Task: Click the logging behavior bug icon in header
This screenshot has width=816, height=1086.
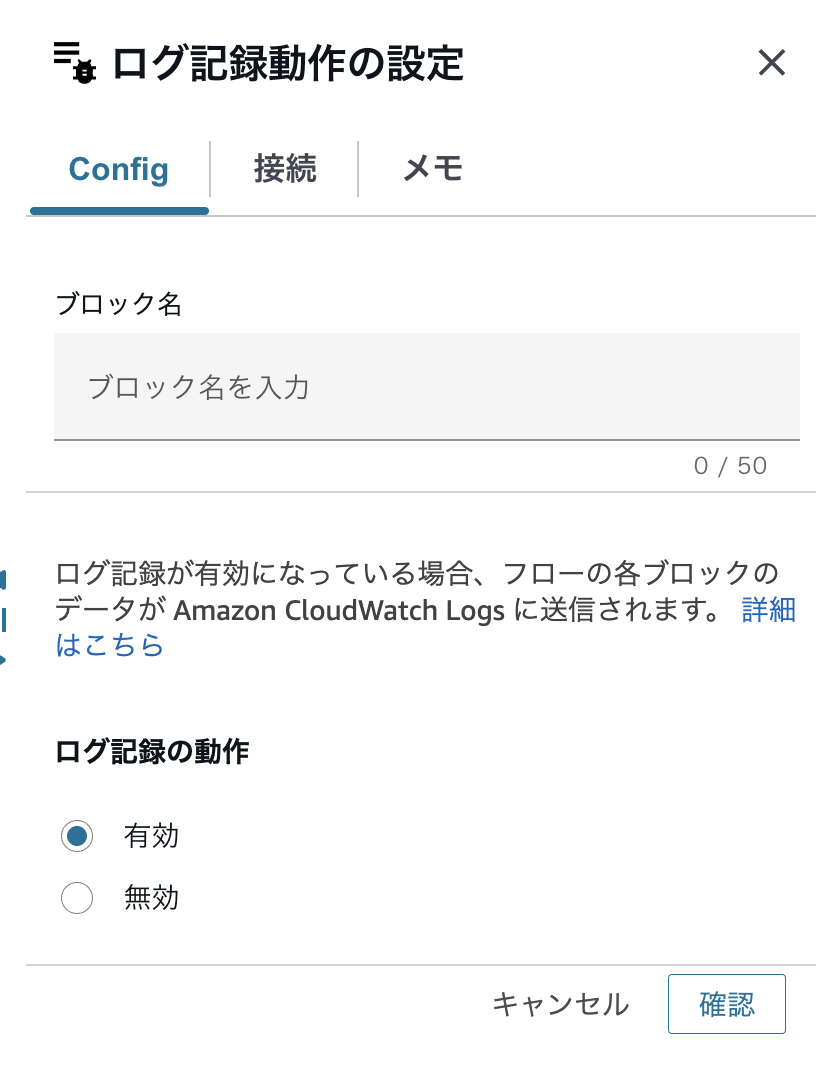Action: coord(85,70)
